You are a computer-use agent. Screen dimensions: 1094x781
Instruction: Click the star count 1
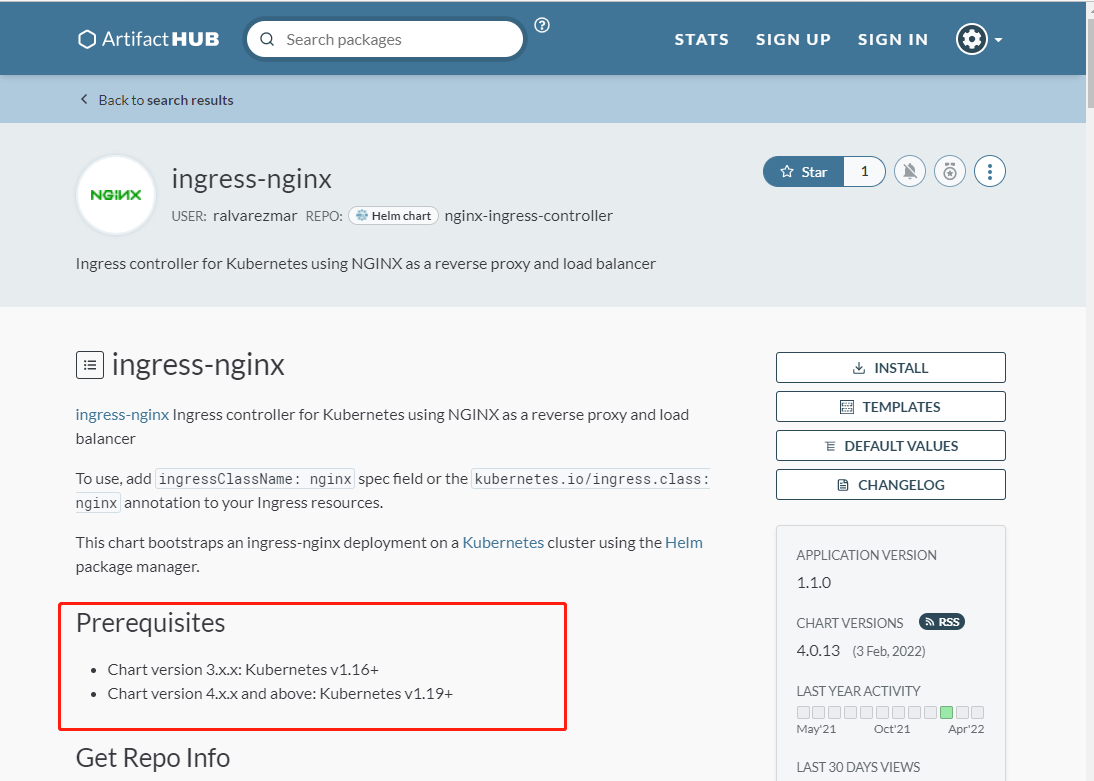pyautogui.click(x=864, y=172)
